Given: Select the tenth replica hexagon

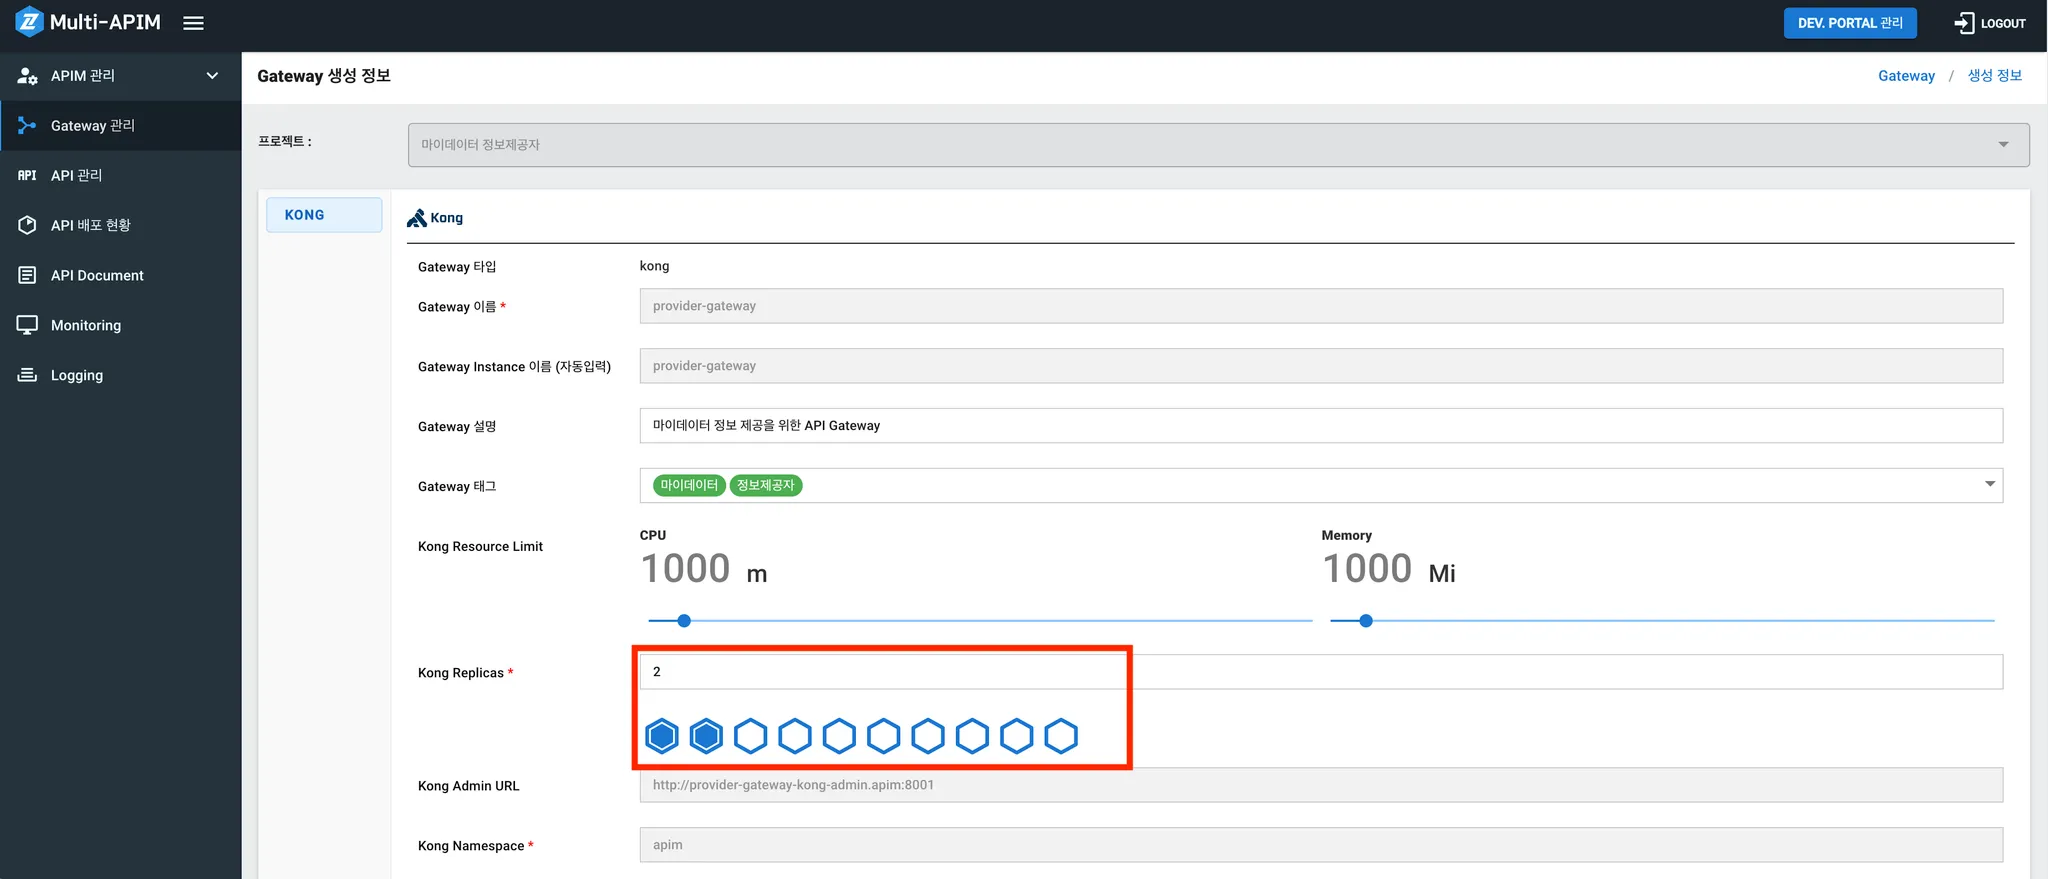Looking at the screenshot, I should click(1061, 736).
